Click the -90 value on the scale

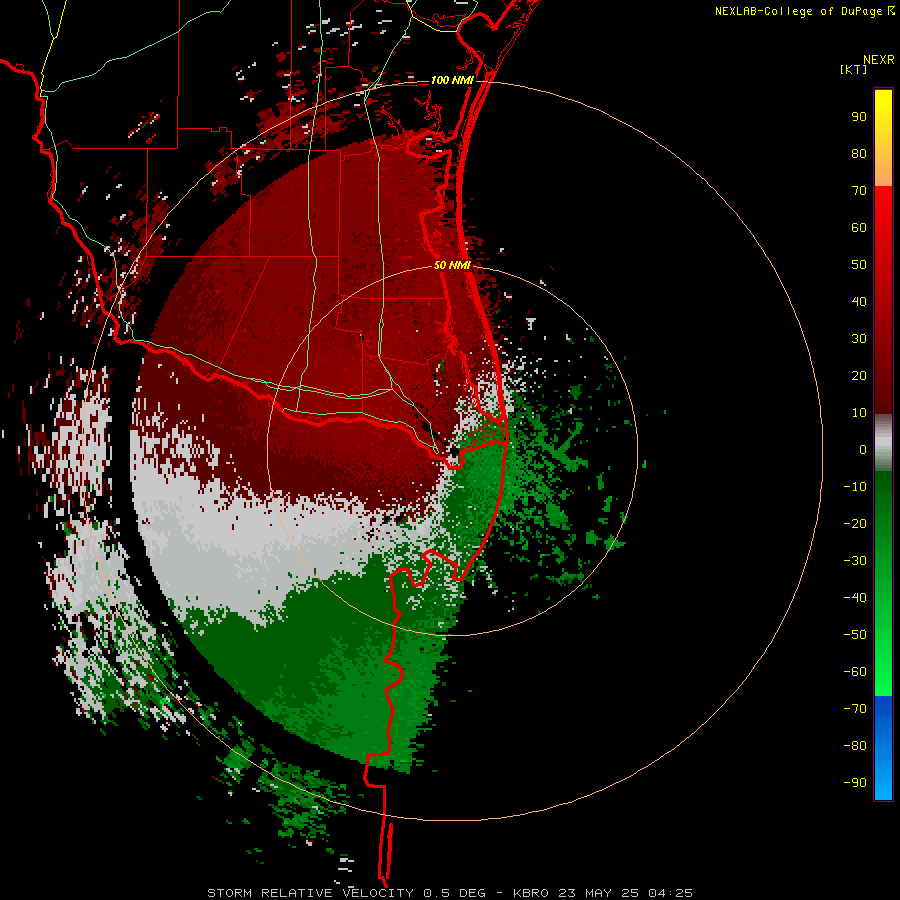click(855, 783)
